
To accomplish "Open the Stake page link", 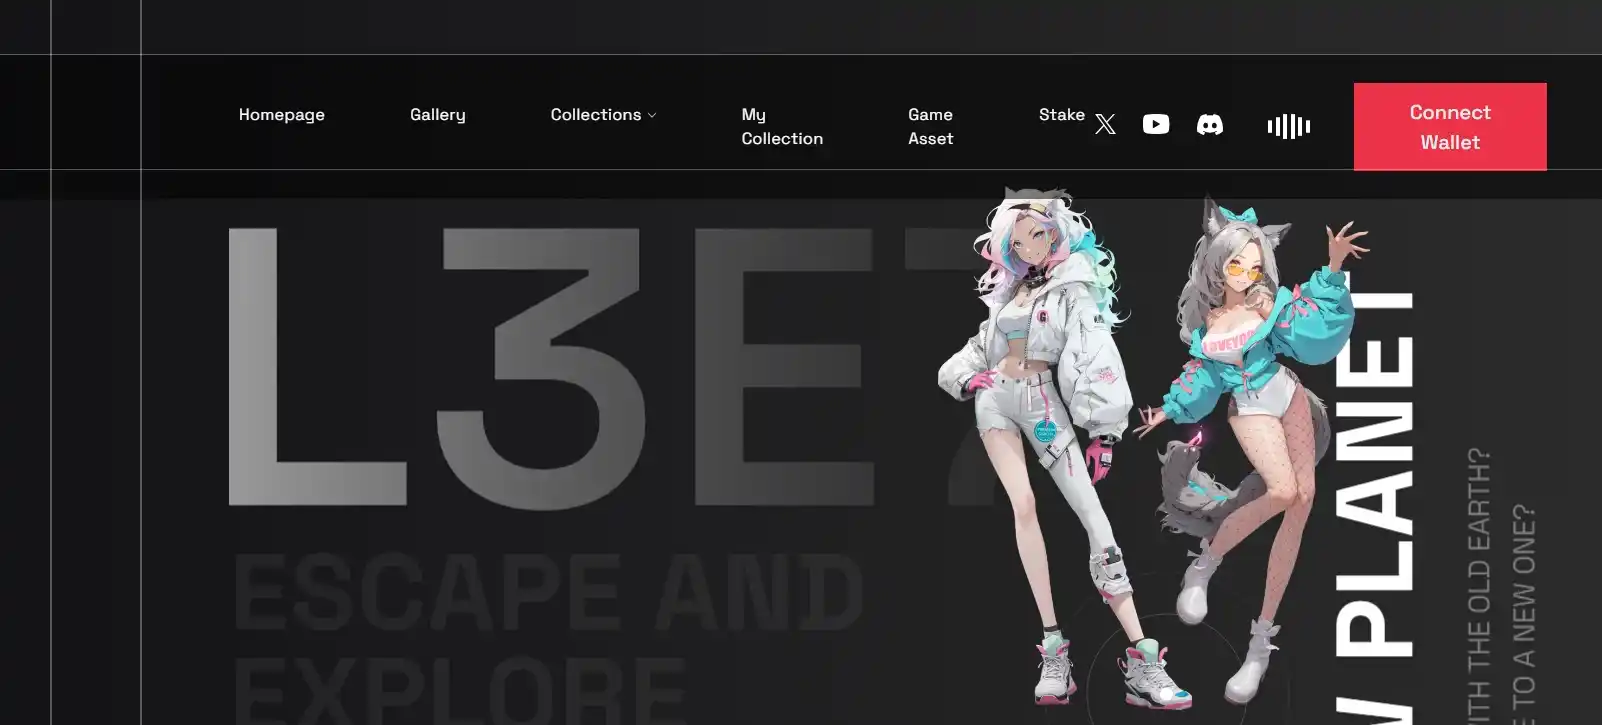I will pos(1062,115).
